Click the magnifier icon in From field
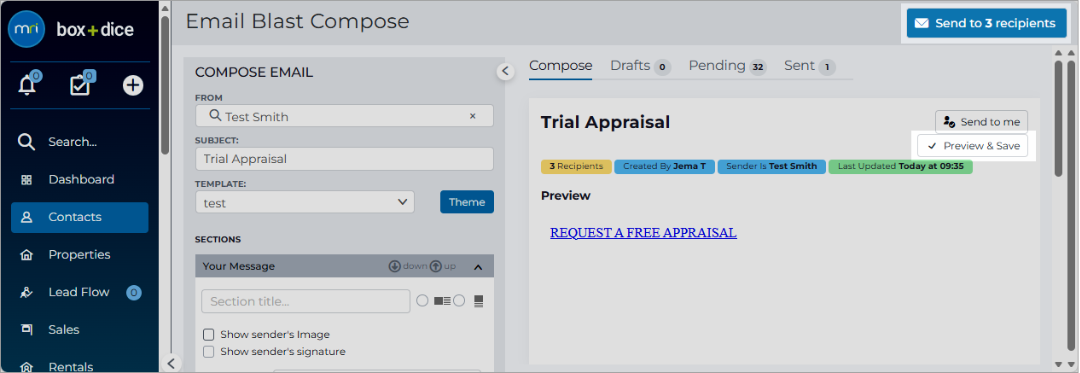This screenshot has width=1080, height=373. click(x=215, y=116)
